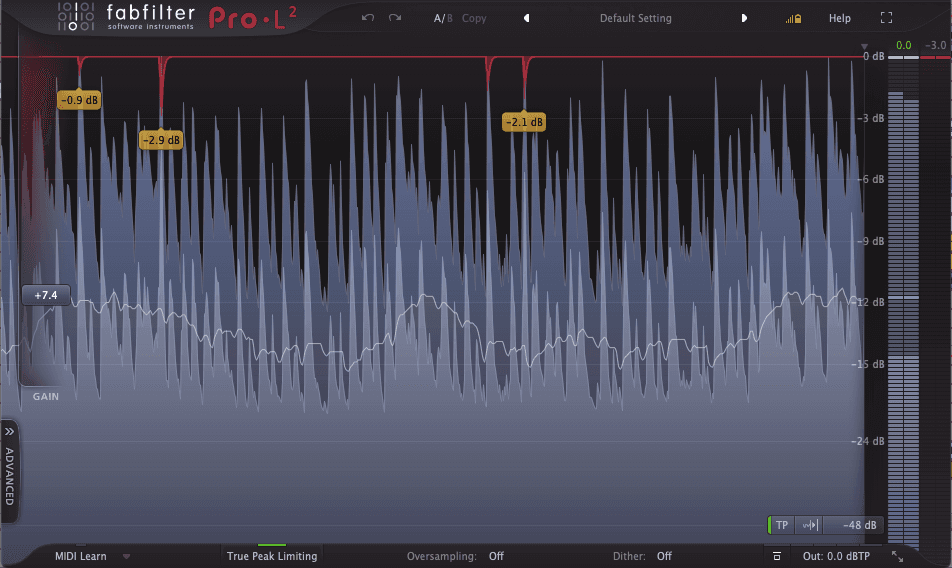Open the Help menu
Viewport: 952px width, 568px height.
click(x=840, y=18)
